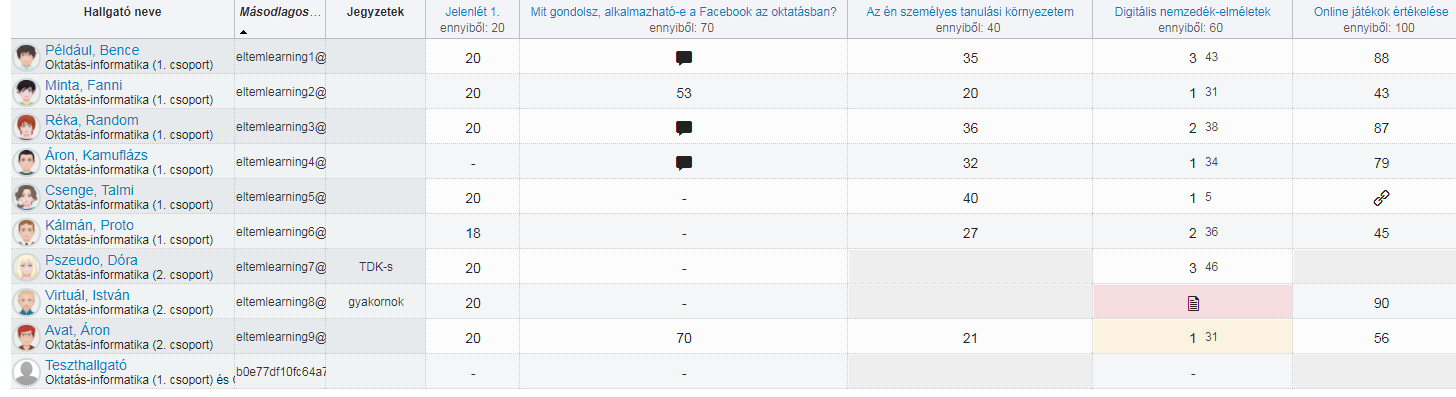Image resolution: width=1456 pixels, height=397 pixels.
Task: Open comment icon in Áron Kamuflázs's Facebook row
Action: [684, 163]
